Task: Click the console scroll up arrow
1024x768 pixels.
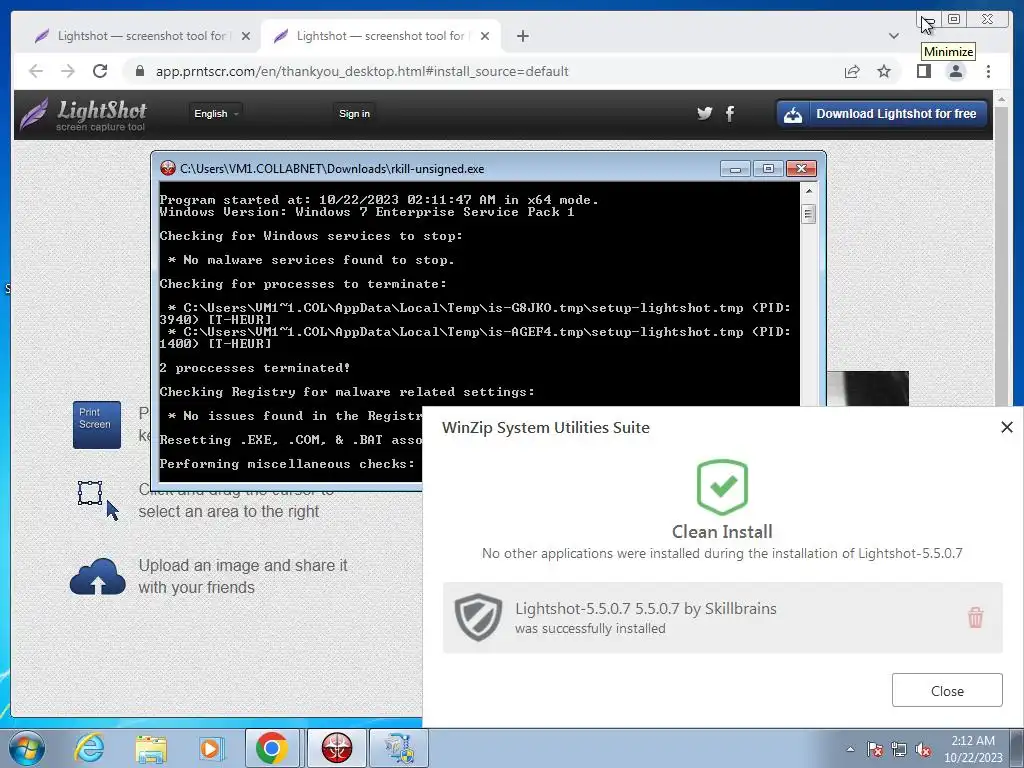Action: click(808, 191)
